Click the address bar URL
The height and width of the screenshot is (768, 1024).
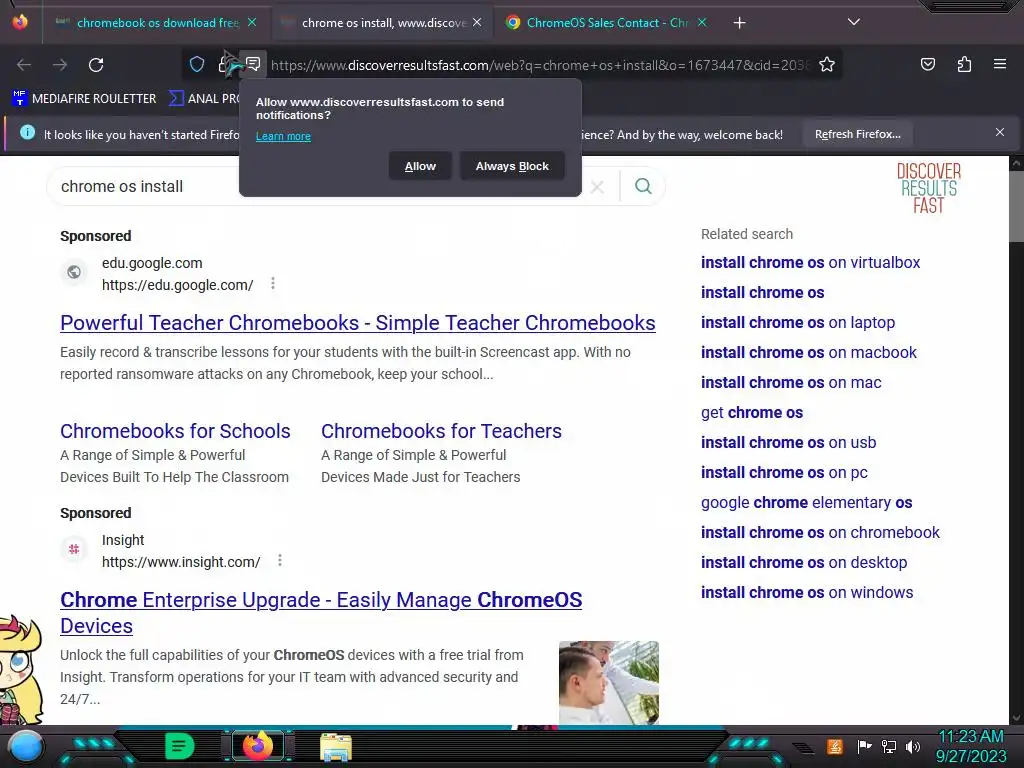coord(539,65)
